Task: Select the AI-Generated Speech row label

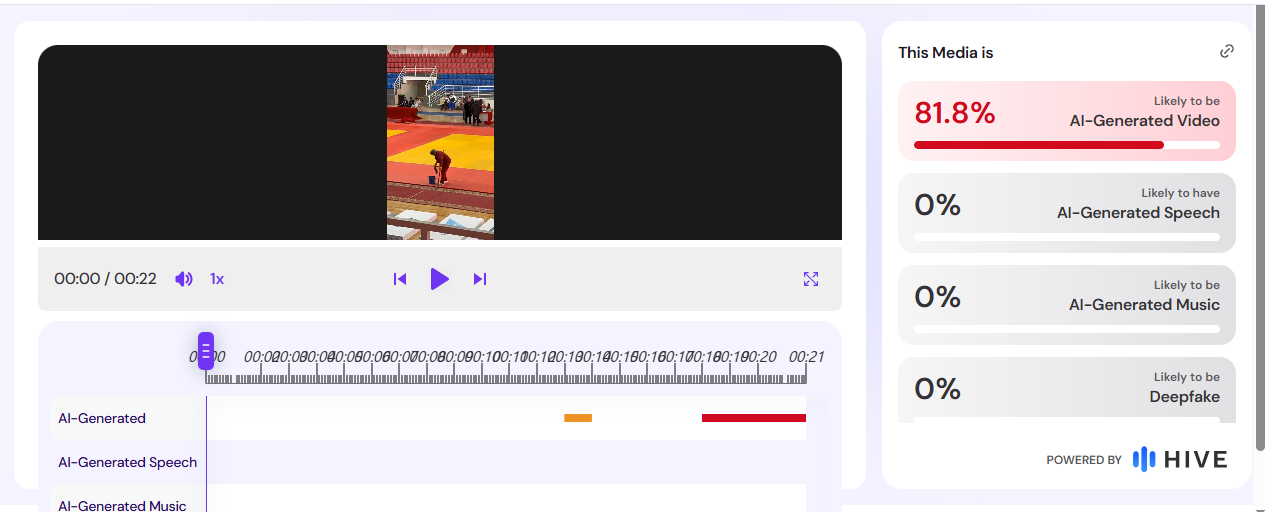Action: point(128,462)
